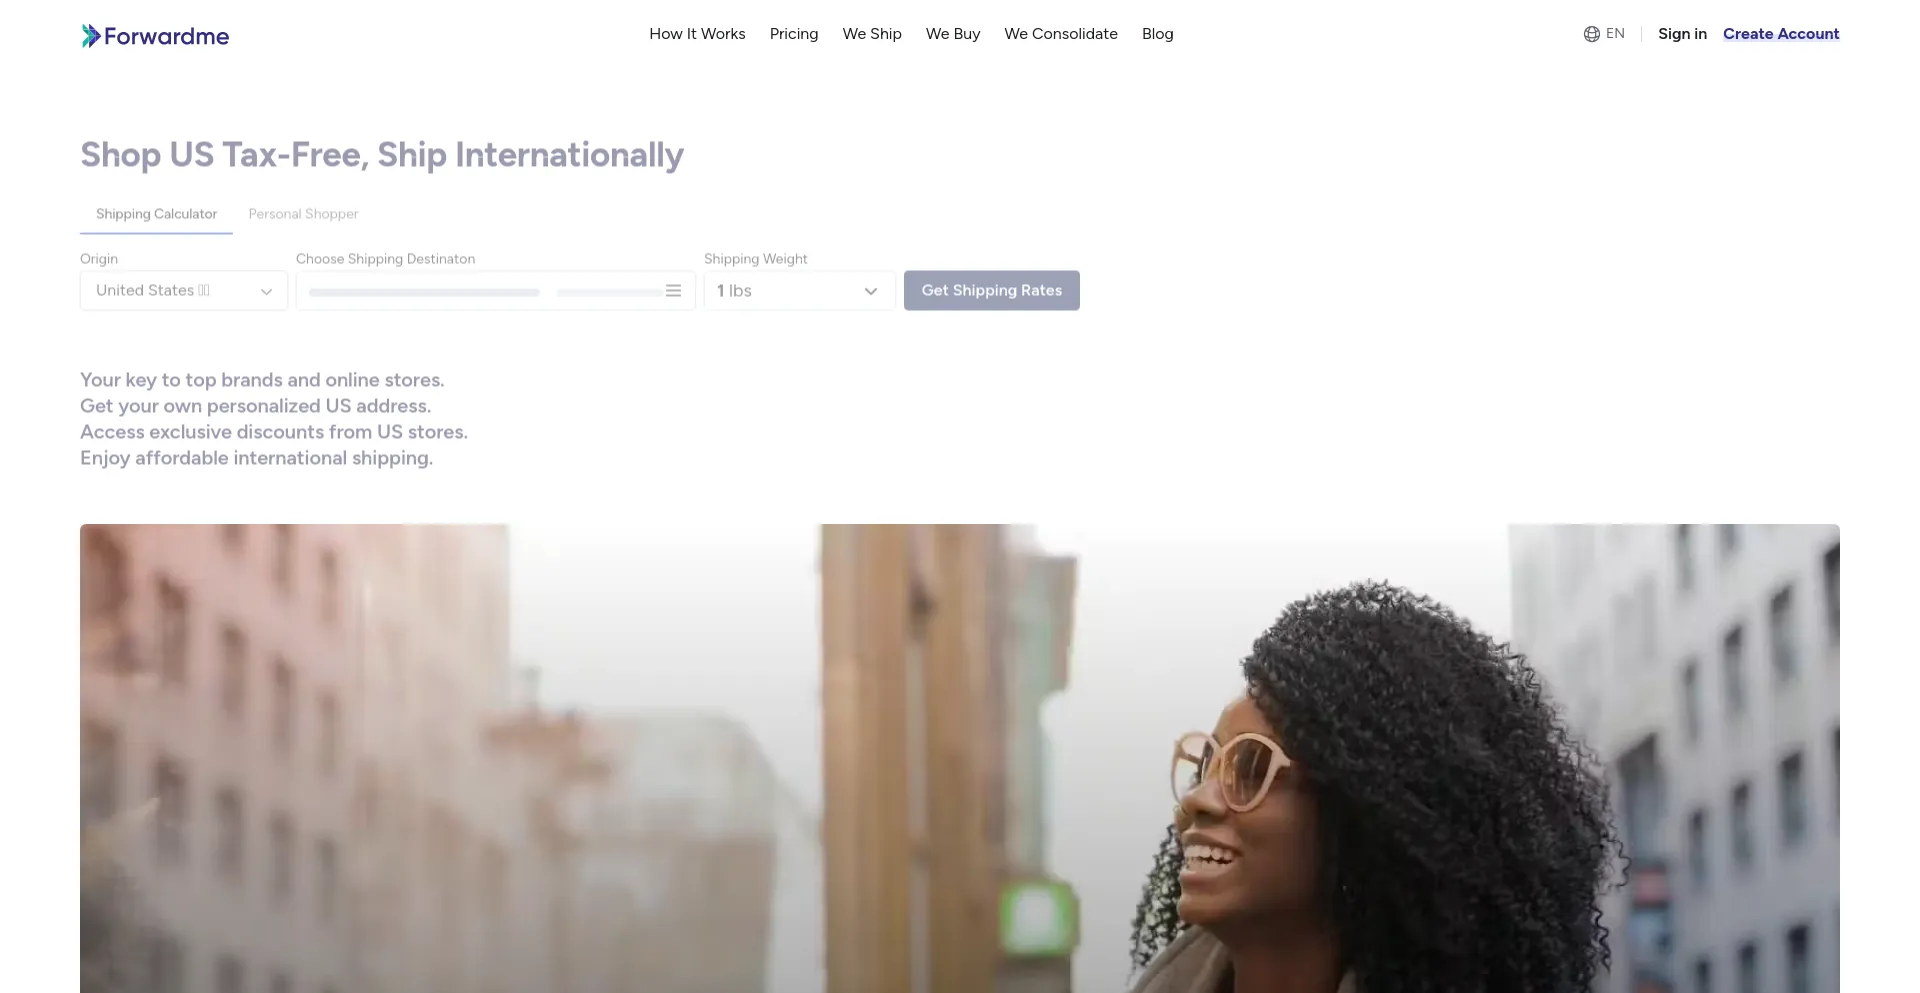Switch to the Shipping Calculator tab
The image size is (1920, 993).
156,214
